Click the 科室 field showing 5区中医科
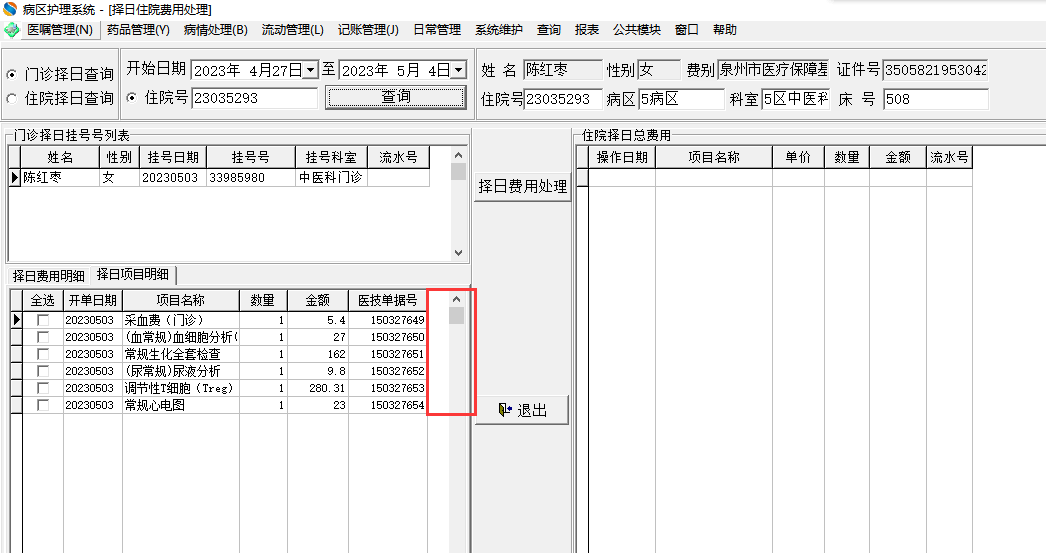The width and height of the screenshot is (1046, 553). (x=796, y=99)
